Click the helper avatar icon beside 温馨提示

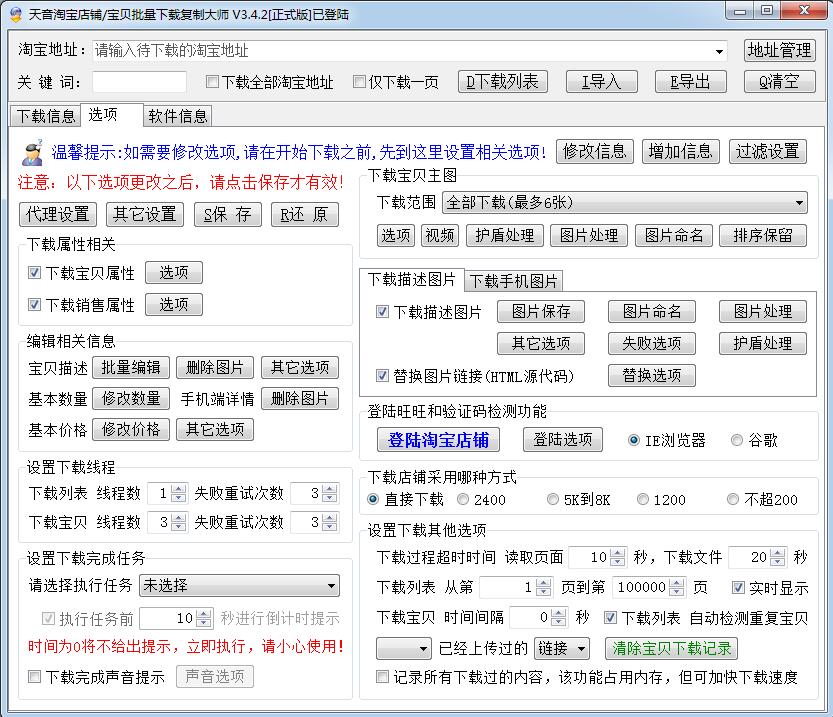[33, 153]
